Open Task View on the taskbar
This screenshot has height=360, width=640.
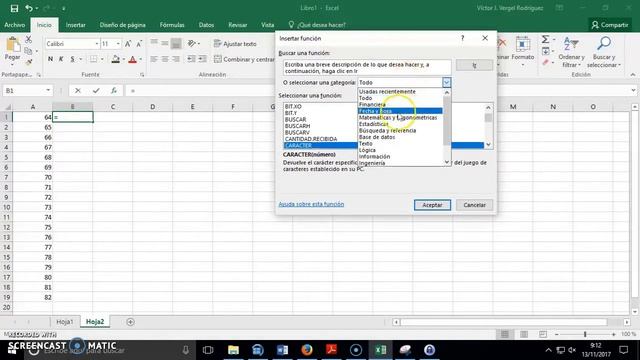pos(208,350)
